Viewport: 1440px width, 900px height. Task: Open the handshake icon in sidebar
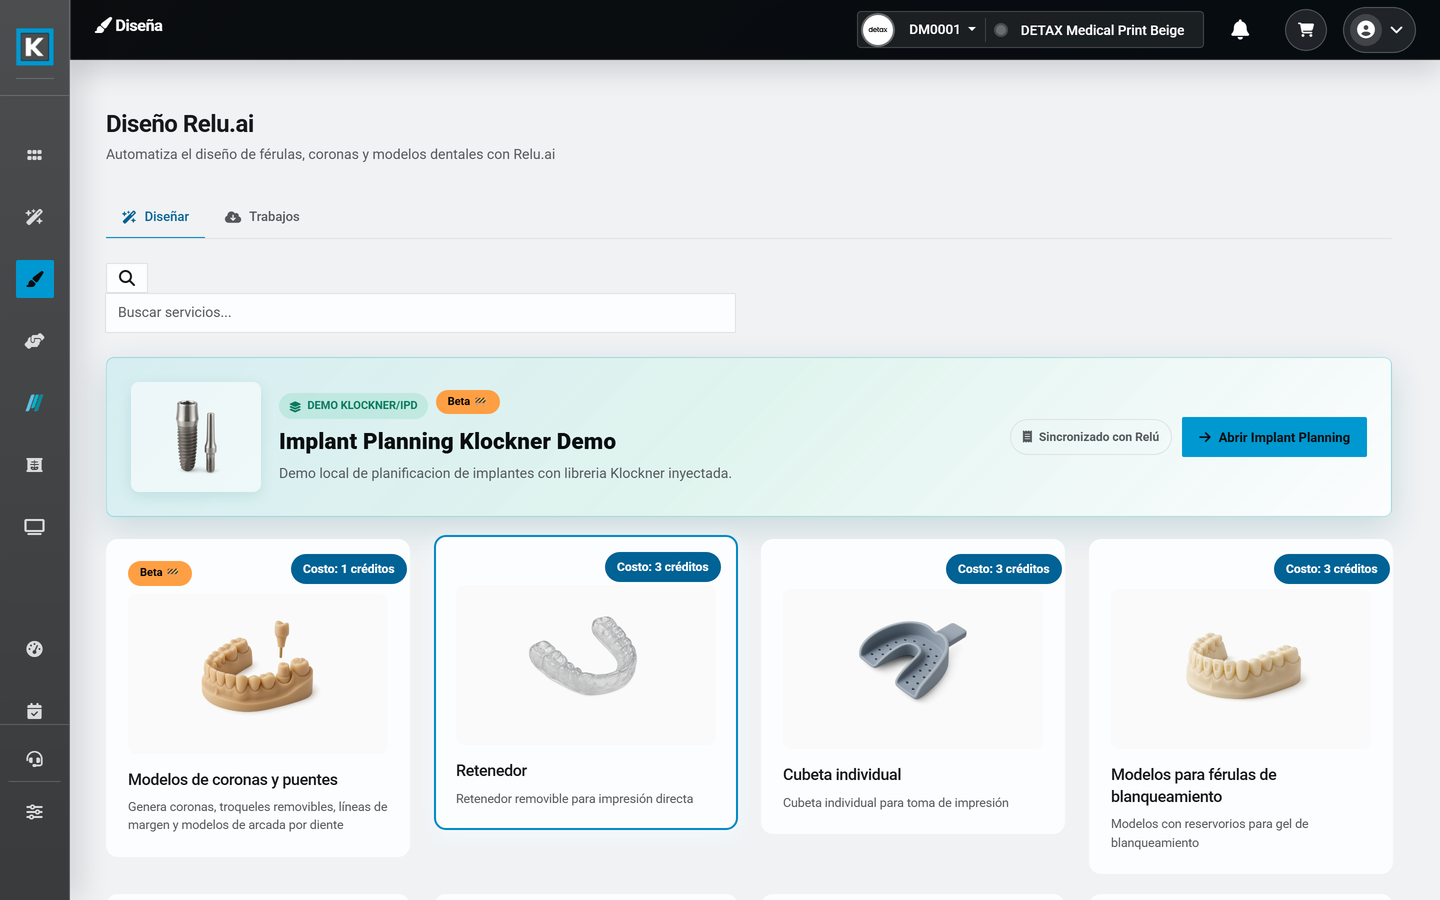coord(35,341)
